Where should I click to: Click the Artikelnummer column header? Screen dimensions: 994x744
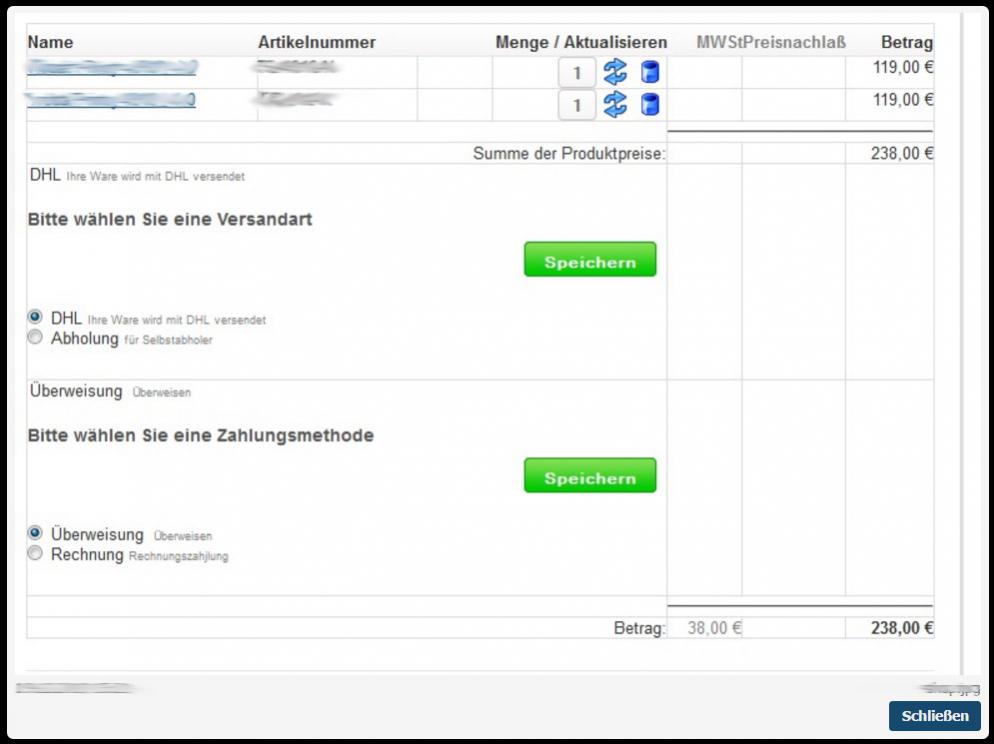point(317,42)
